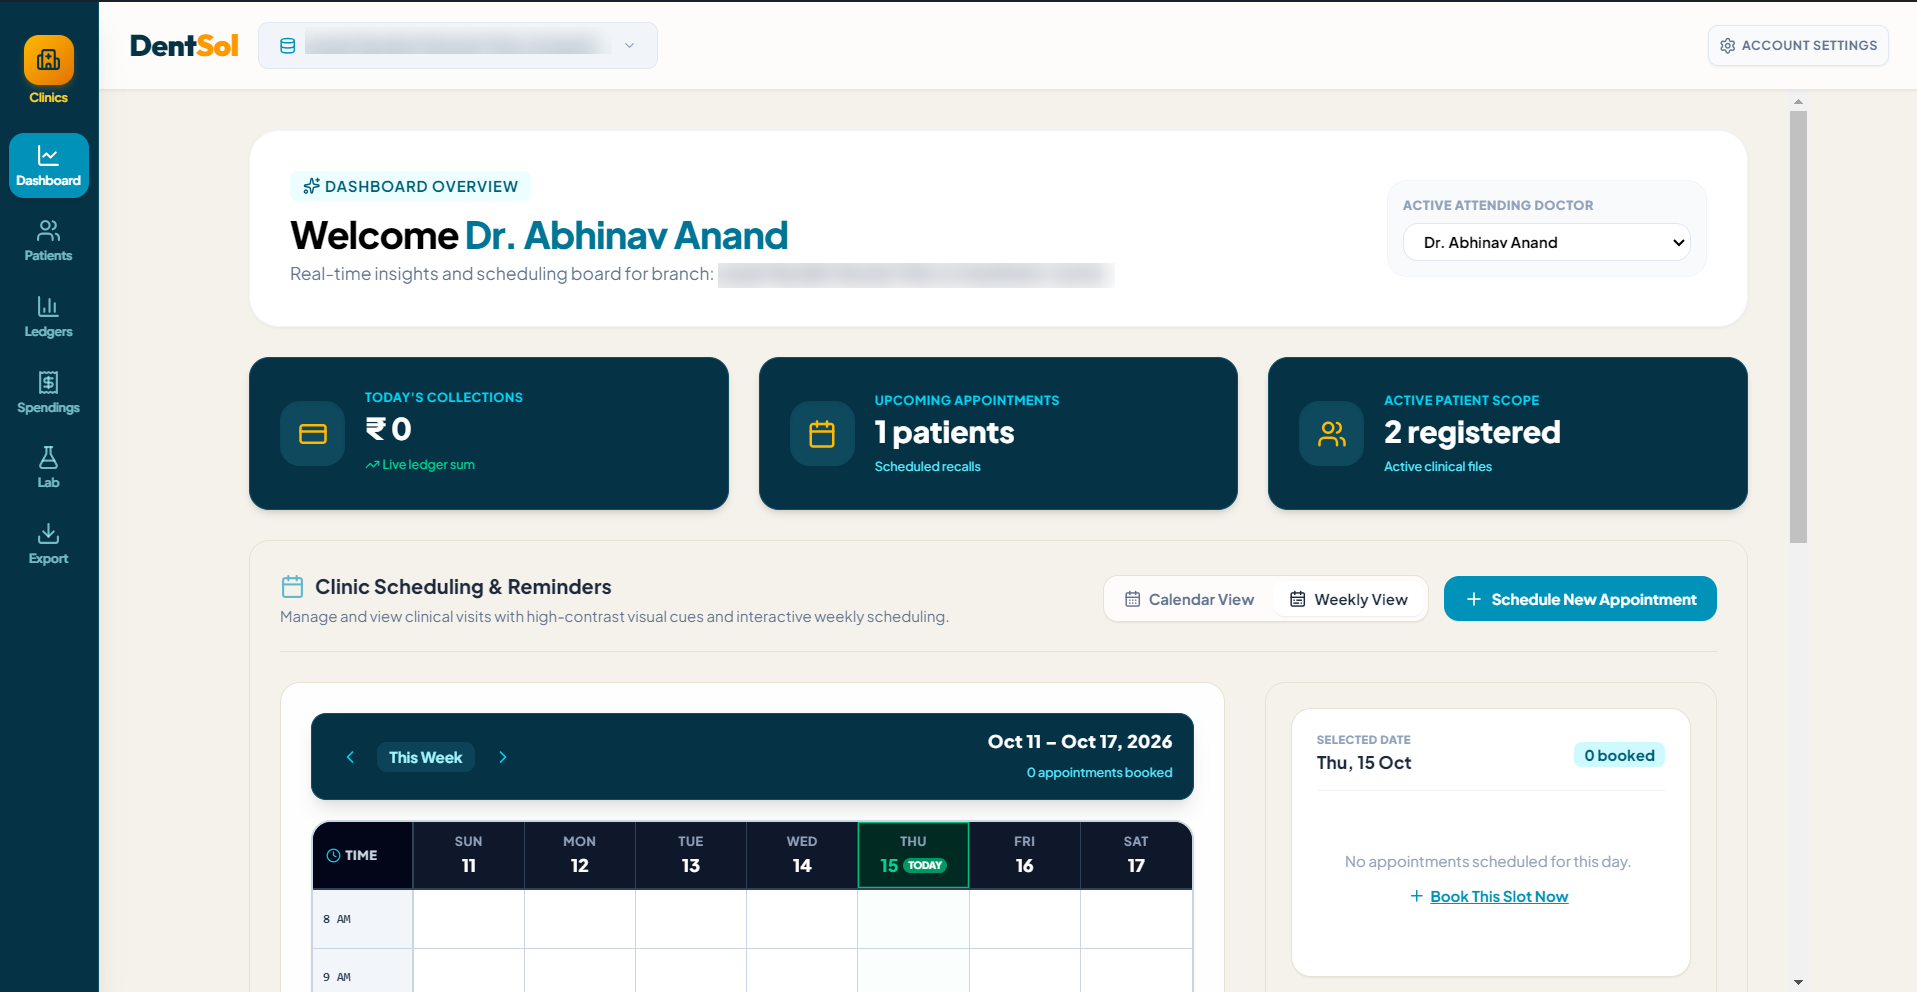Screen dimensions: 1917x992
Task: Switch to Calendar View tab
Action: (1189, 599)
